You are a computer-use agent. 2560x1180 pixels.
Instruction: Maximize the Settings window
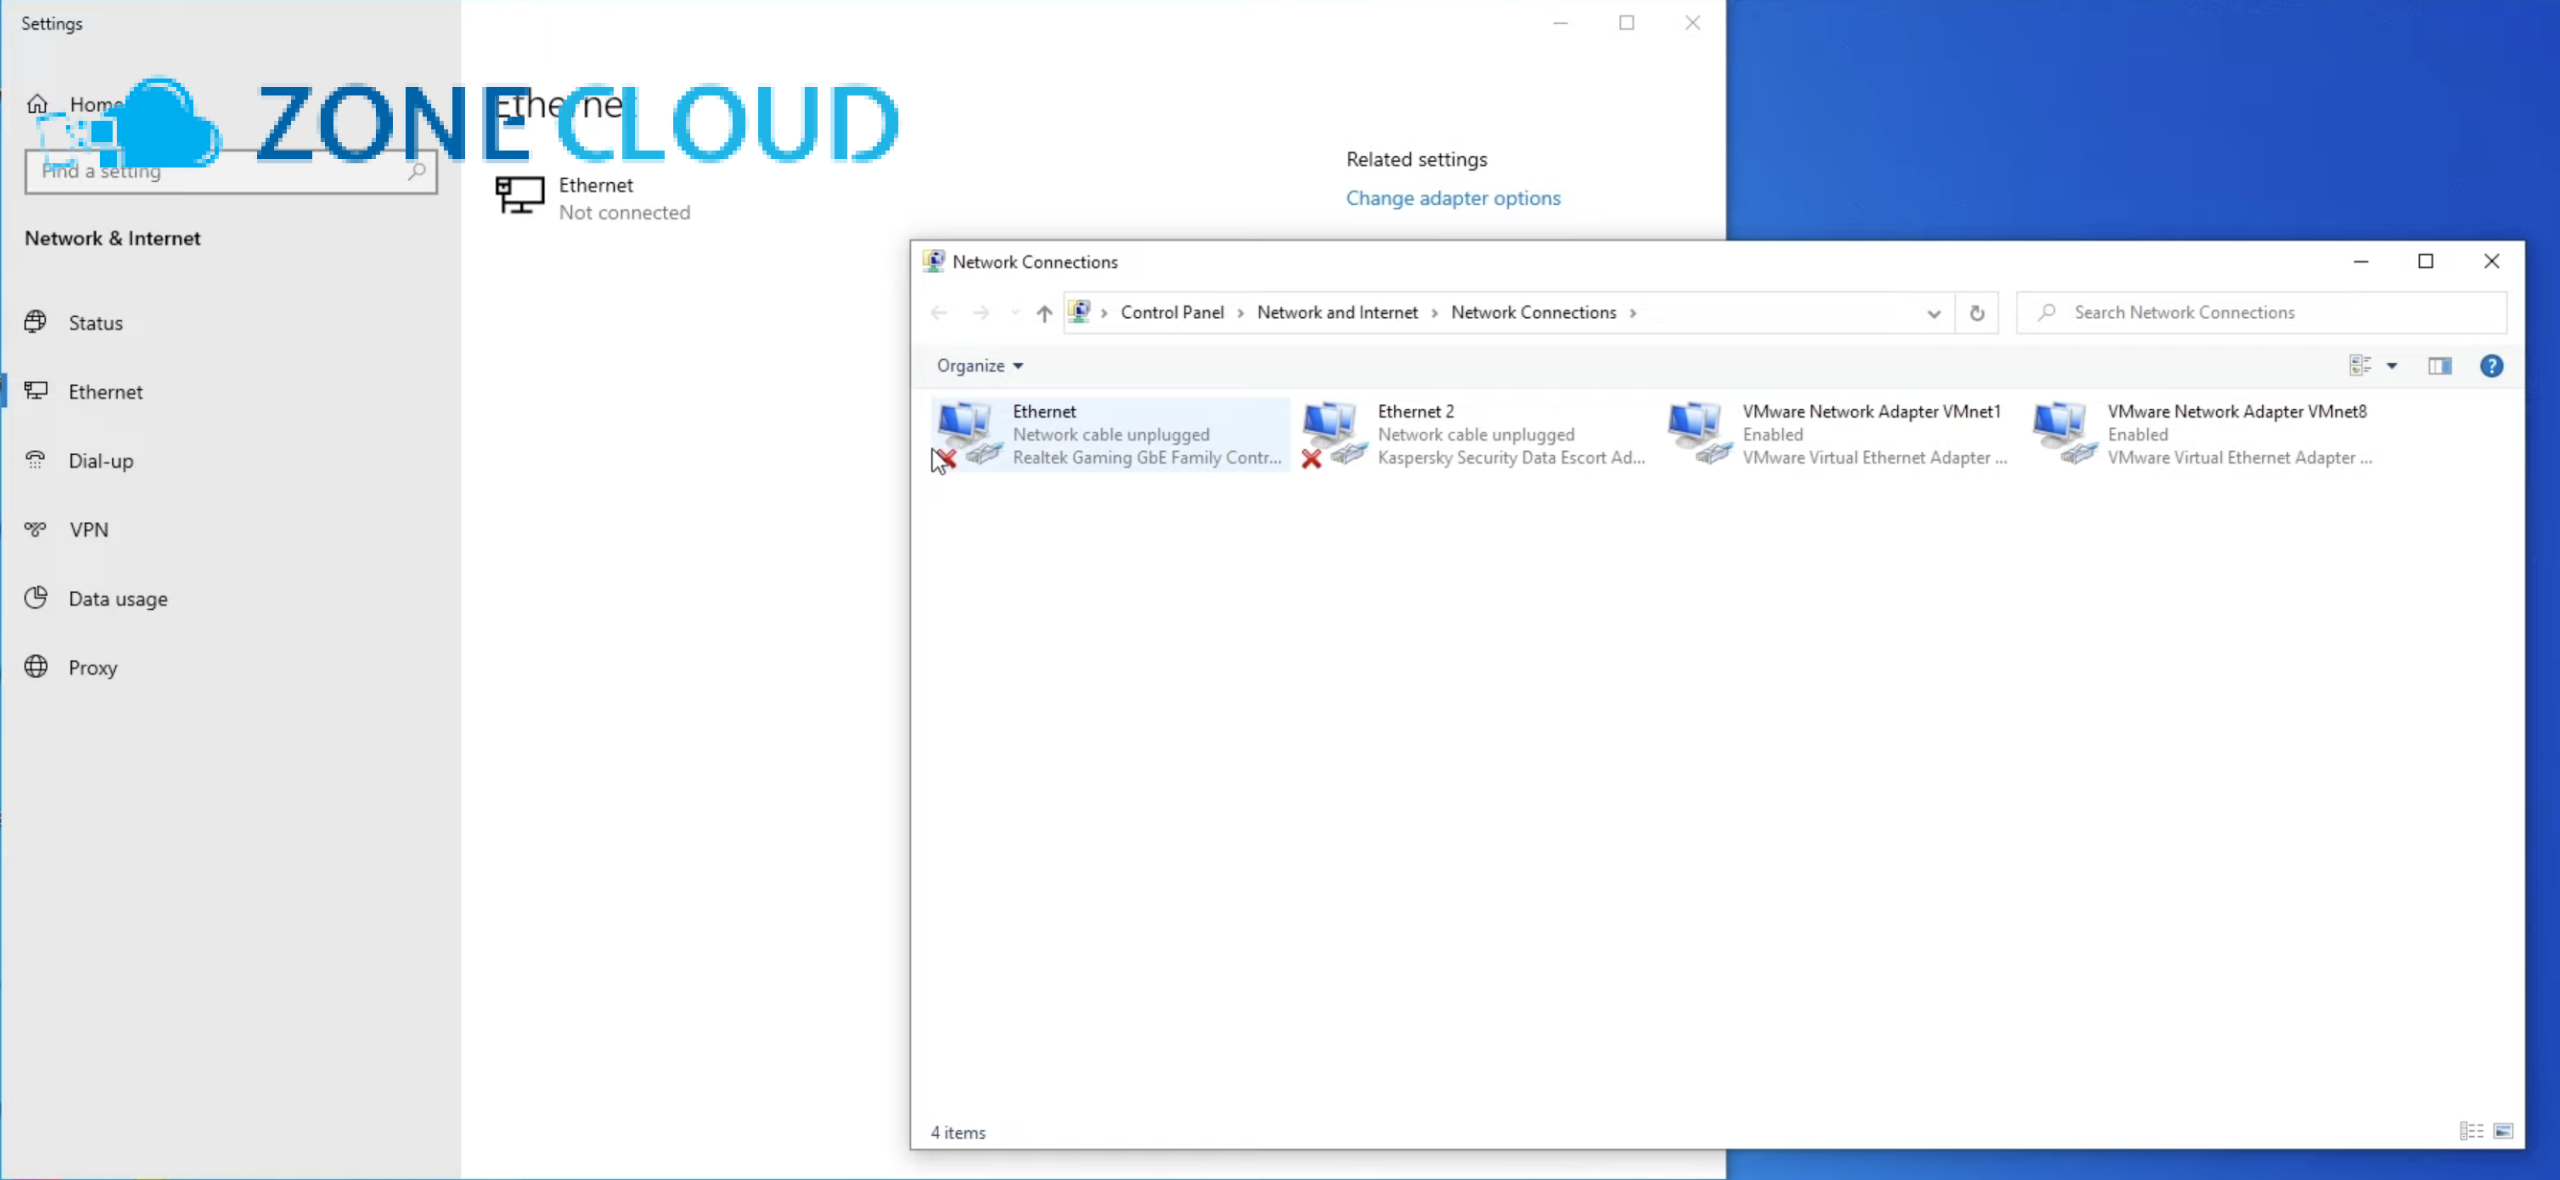[x=1627, y=23]
